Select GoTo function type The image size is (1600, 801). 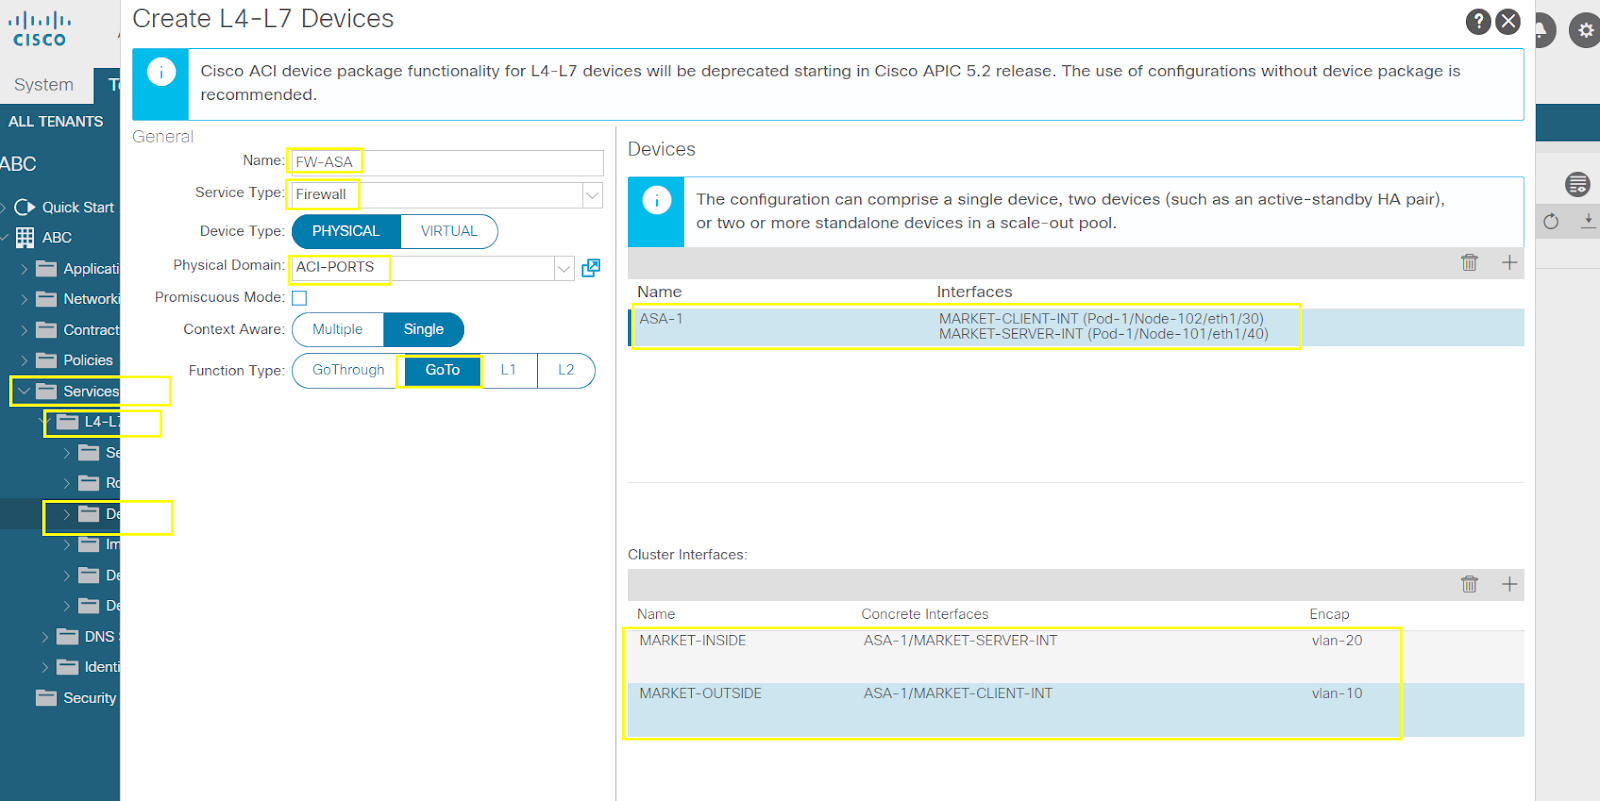click(x=442, y=370)
